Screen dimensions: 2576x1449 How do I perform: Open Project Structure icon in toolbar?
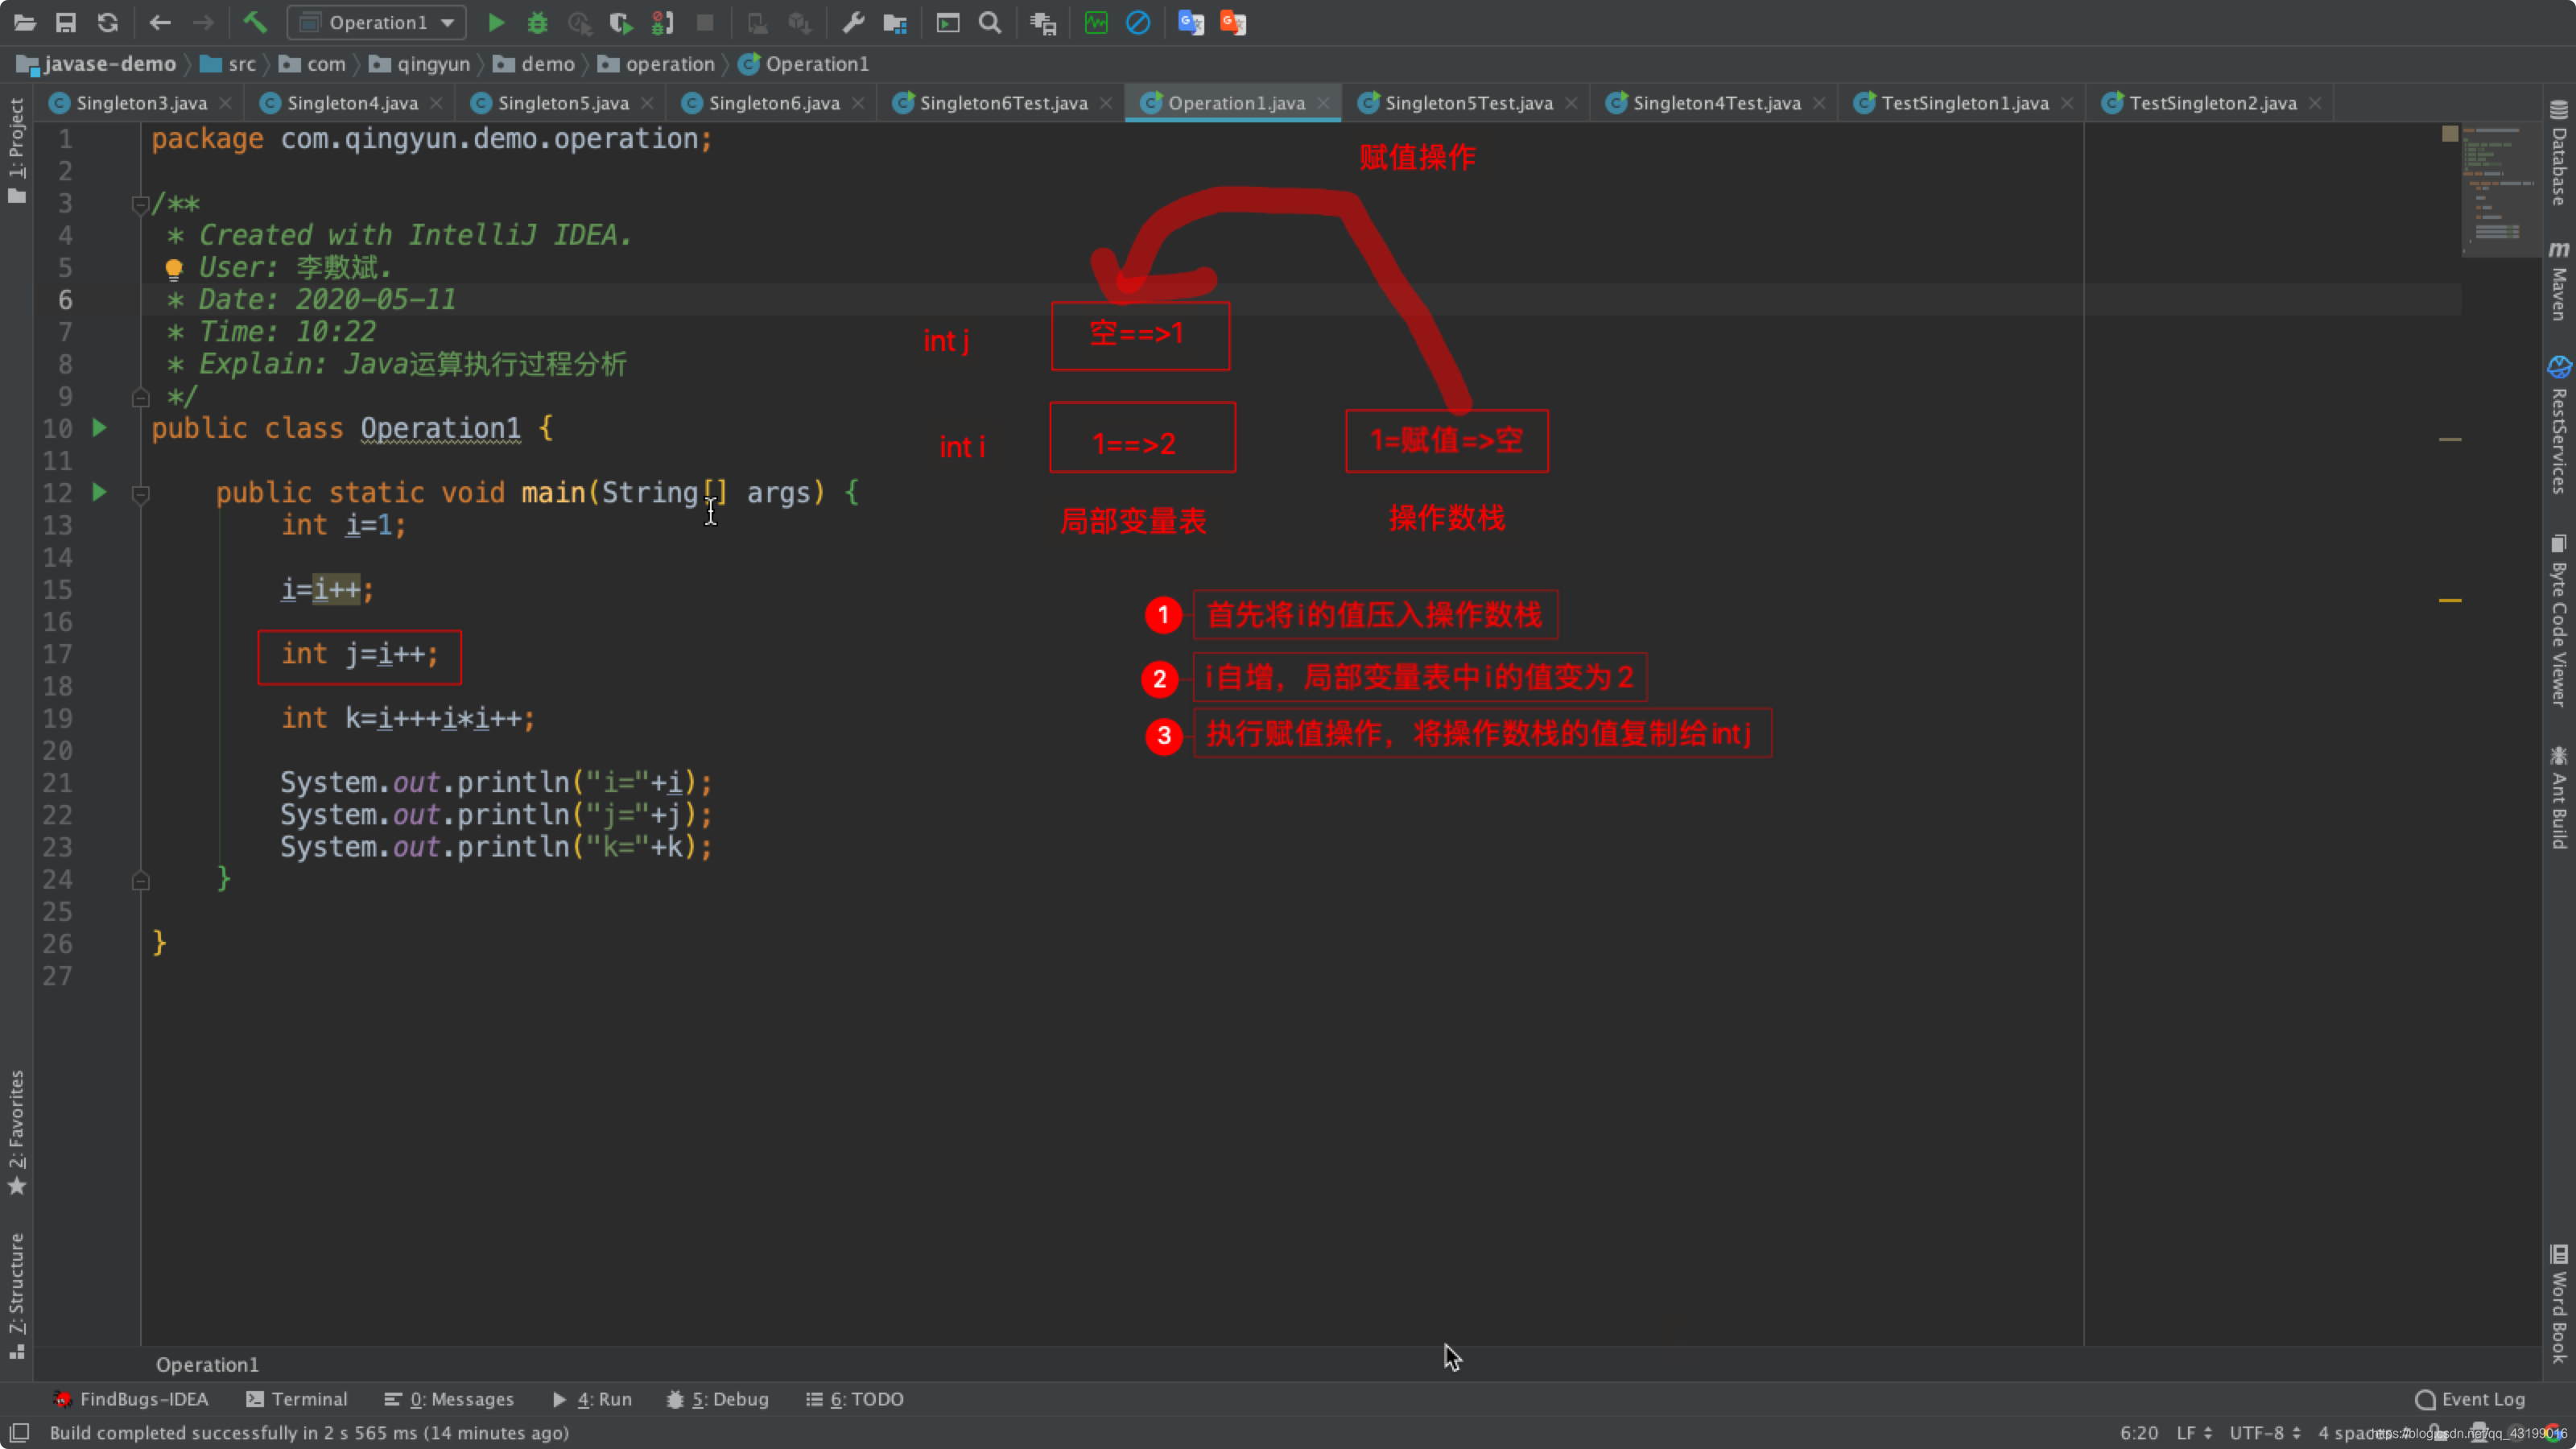[895, 22]
